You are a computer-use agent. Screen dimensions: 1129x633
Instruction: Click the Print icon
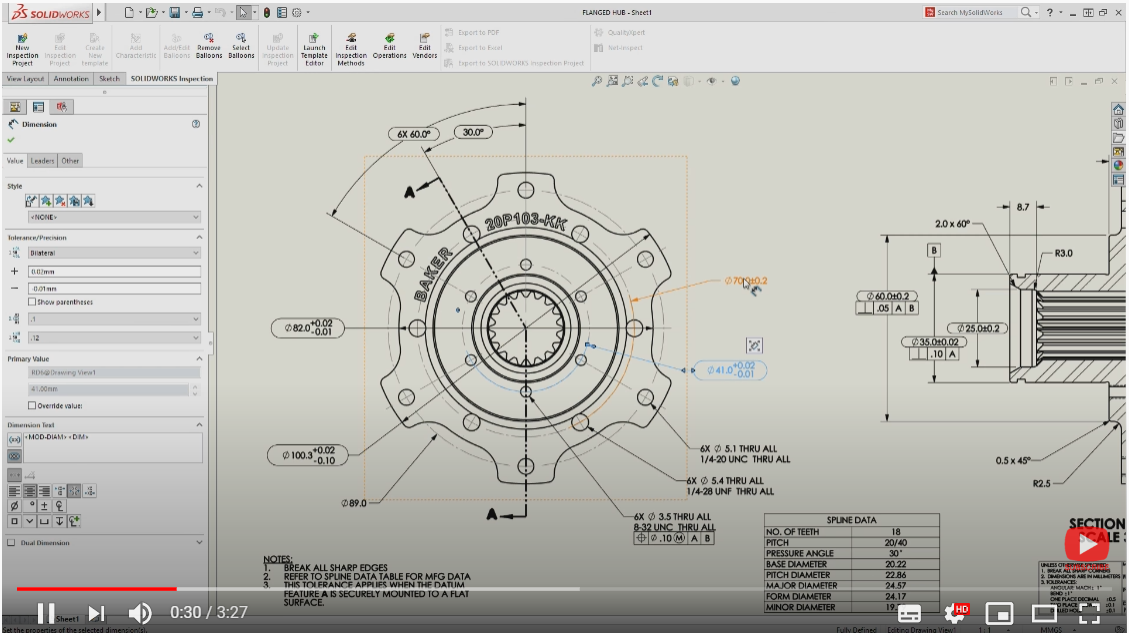[197, 12]
